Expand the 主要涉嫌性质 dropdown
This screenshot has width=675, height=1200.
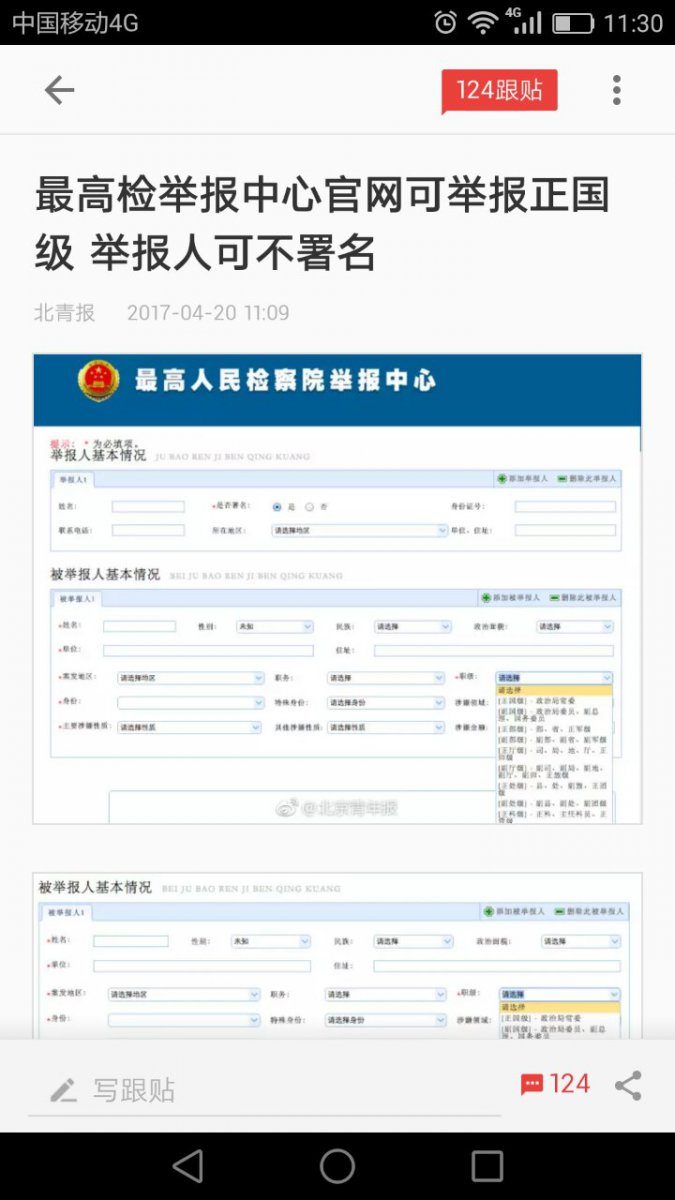point(189,727)
